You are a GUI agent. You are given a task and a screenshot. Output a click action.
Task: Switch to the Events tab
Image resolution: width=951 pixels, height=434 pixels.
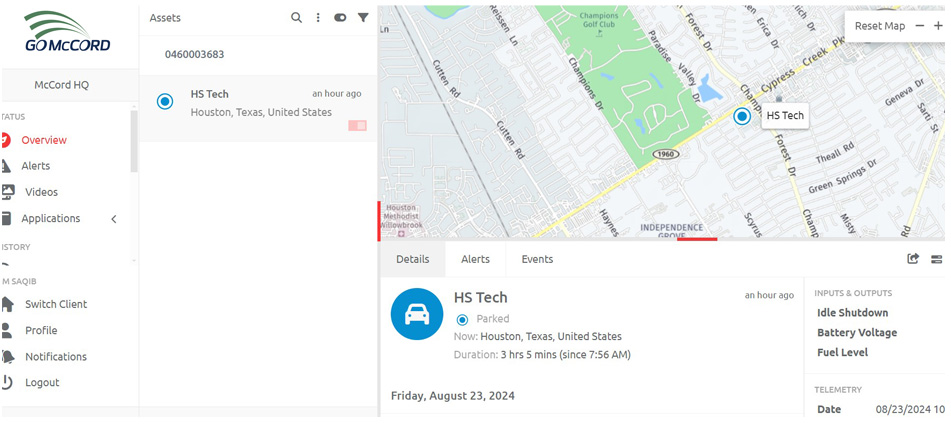tap(537, 259)
